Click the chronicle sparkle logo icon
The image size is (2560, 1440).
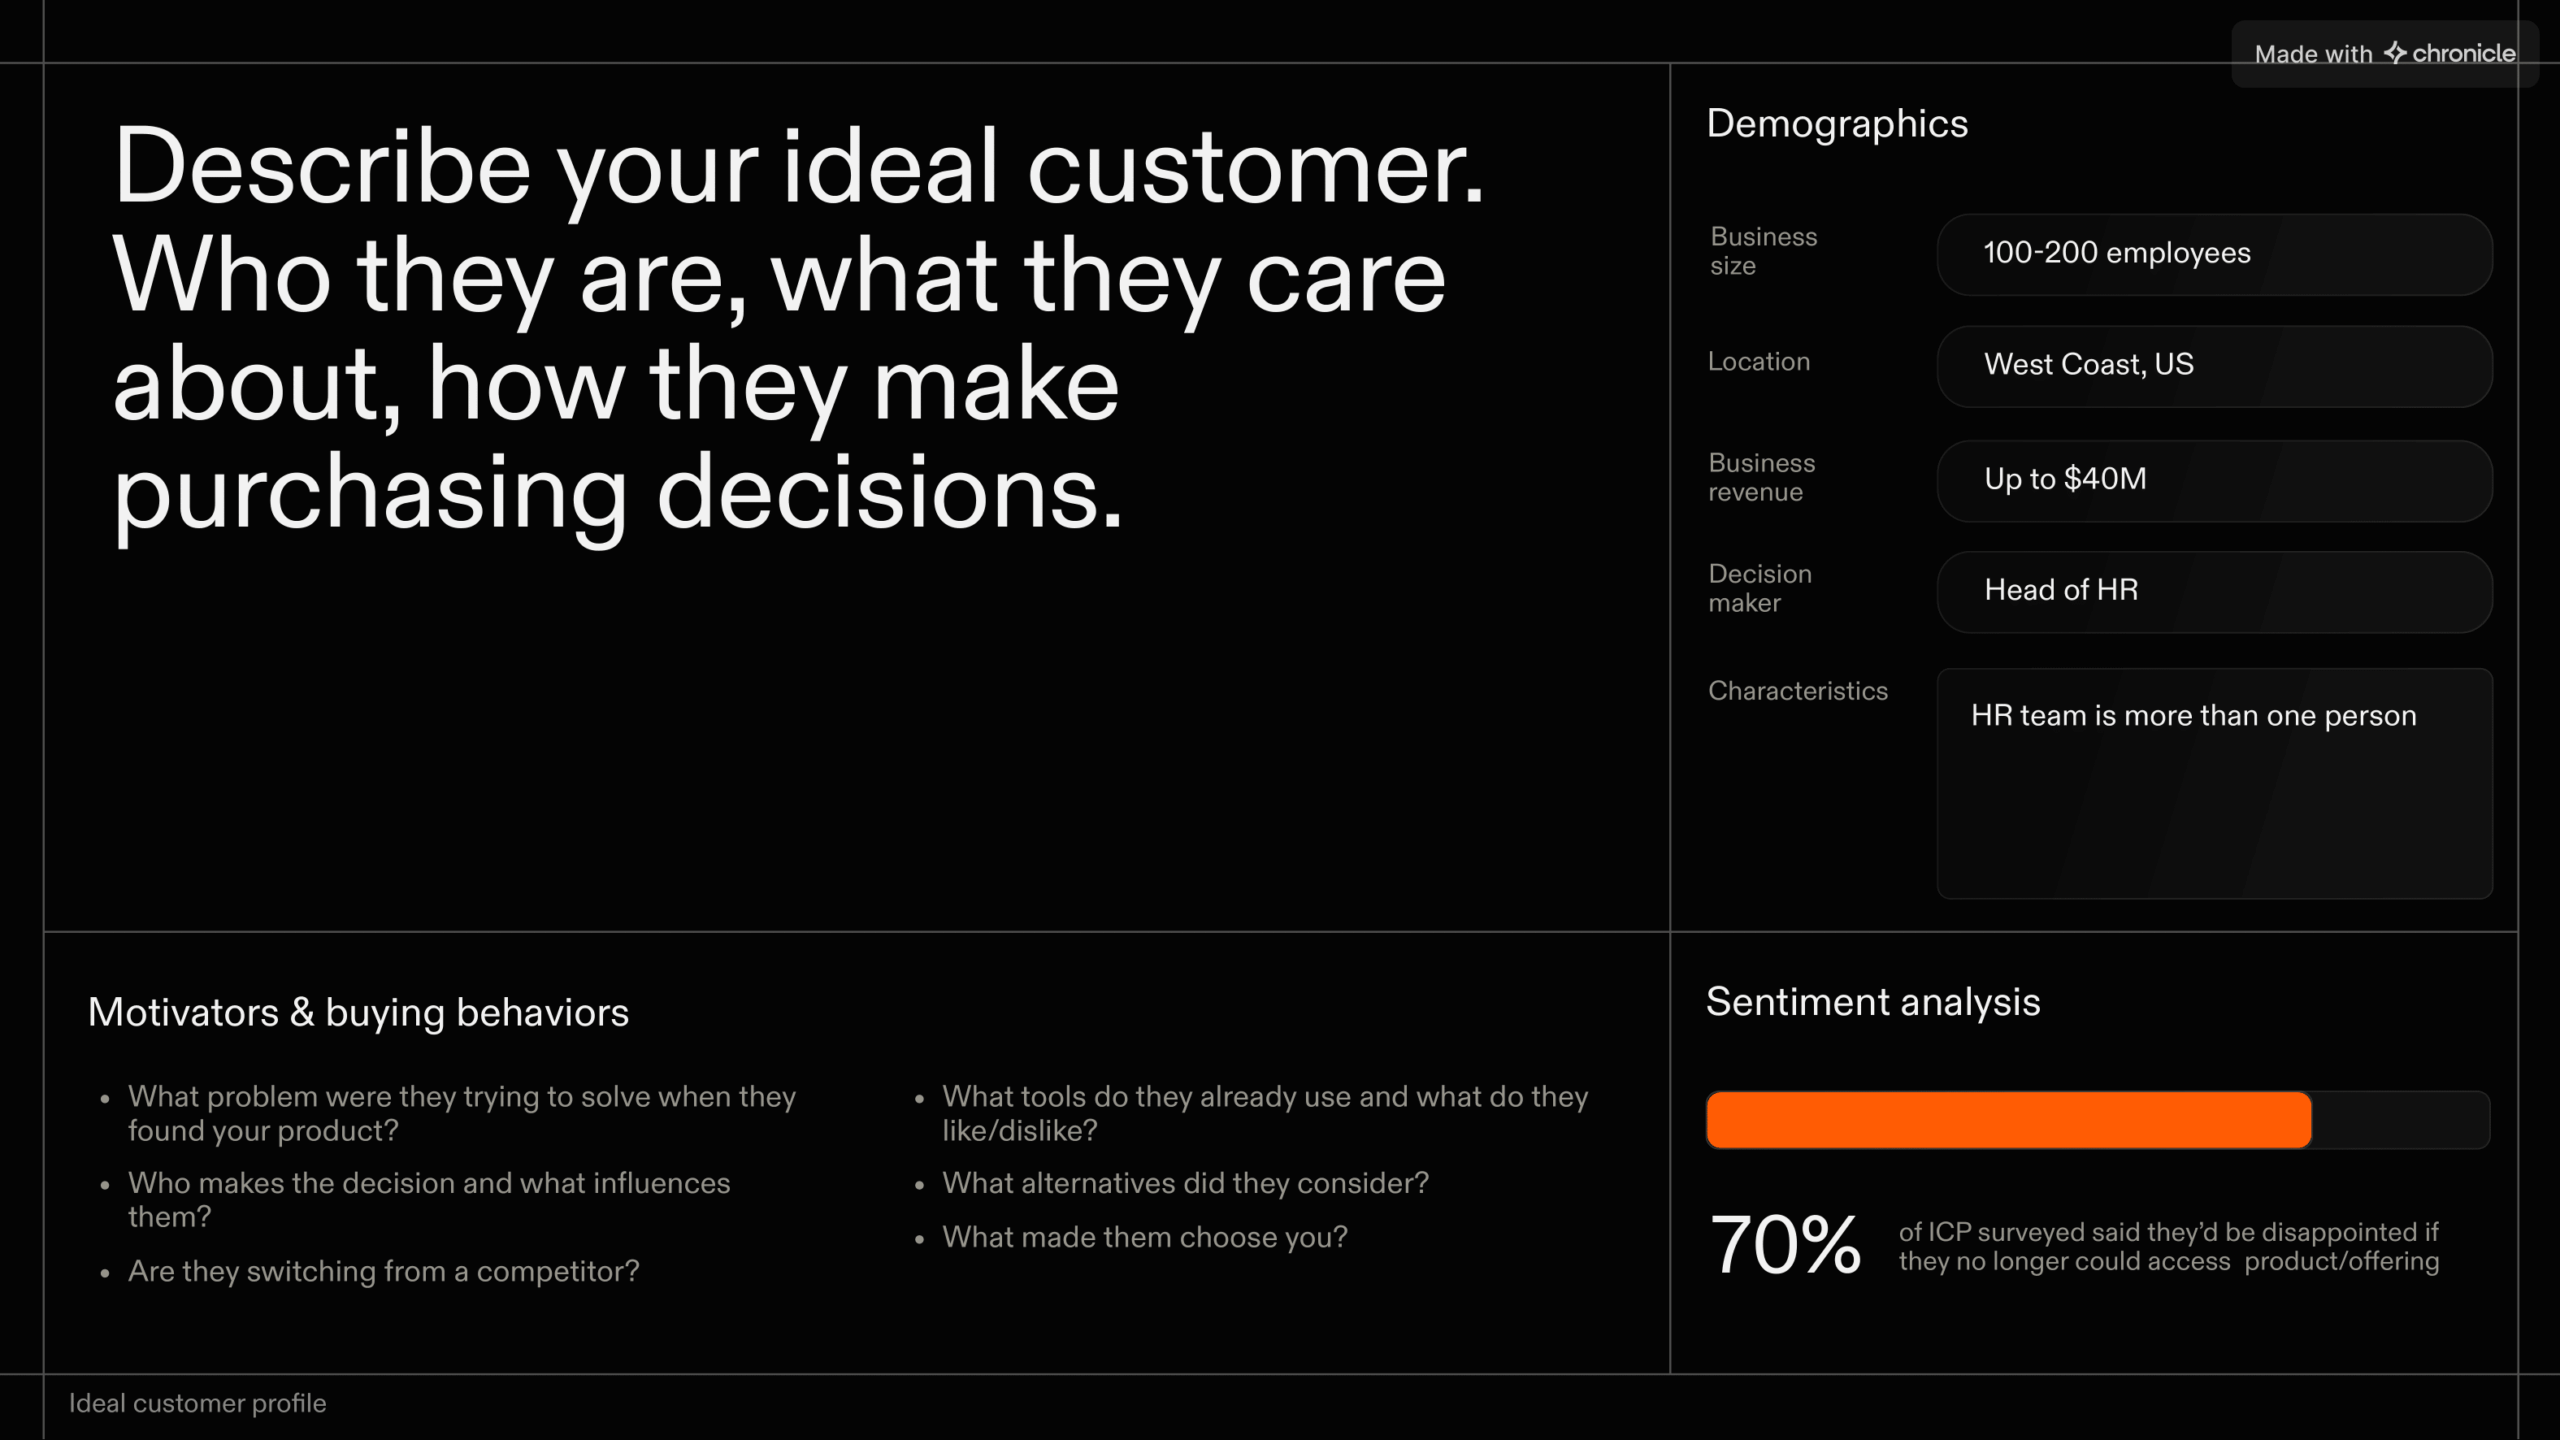point(2395,52)
